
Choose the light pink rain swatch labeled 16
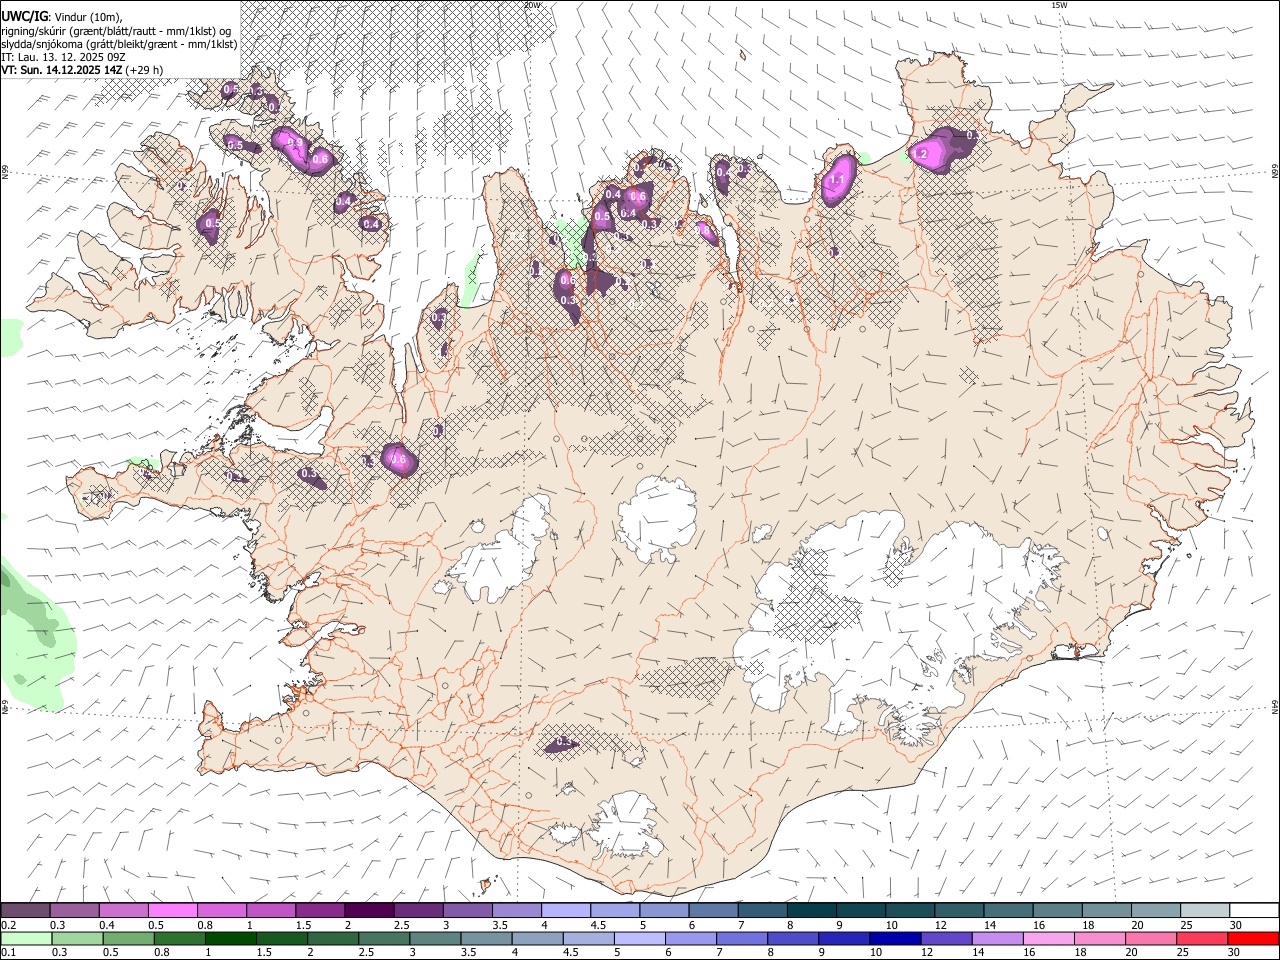click(x=1049, y=938)
